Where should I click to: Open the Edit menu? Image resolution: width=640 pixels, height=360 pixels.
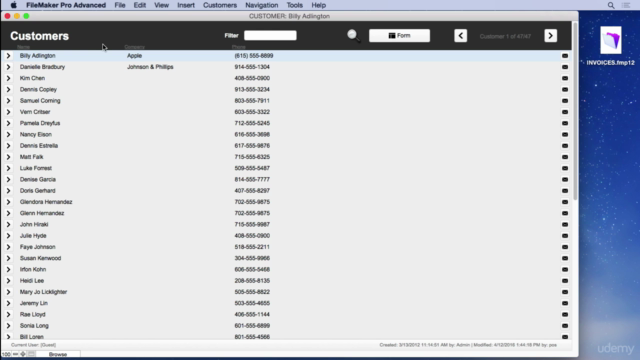pyautogui.click(x=140, y=5)
